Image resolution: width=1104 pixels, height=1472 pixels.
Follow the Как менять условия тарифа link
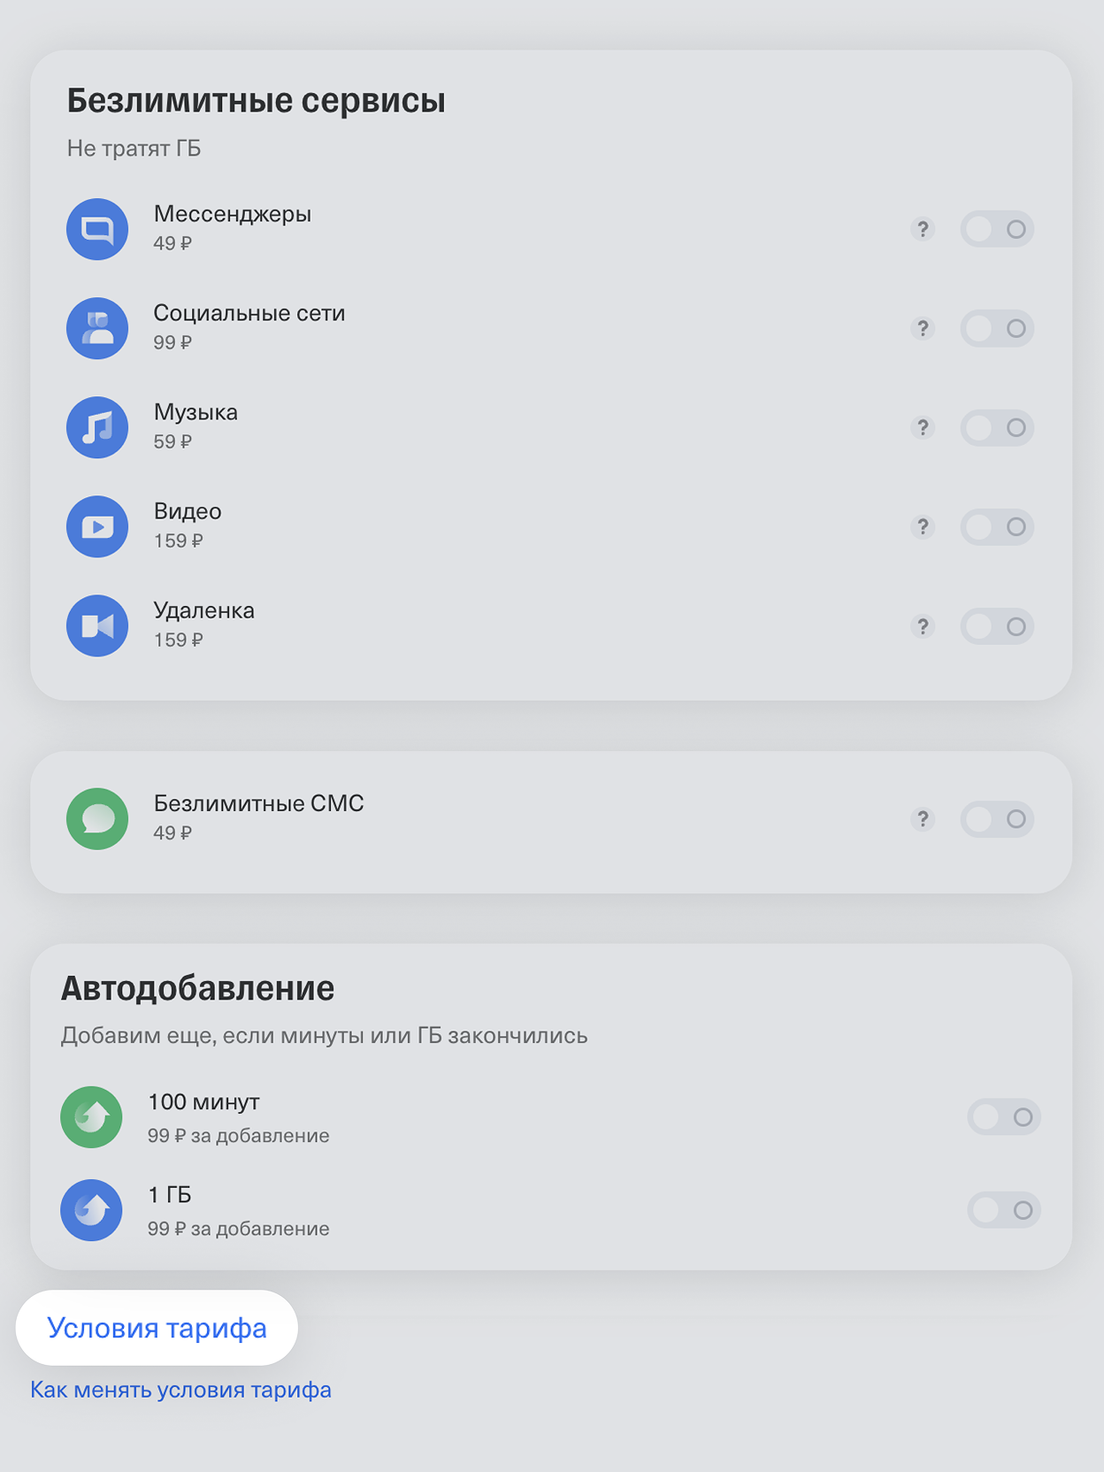pyautogui.click(x=181, y=1390)
